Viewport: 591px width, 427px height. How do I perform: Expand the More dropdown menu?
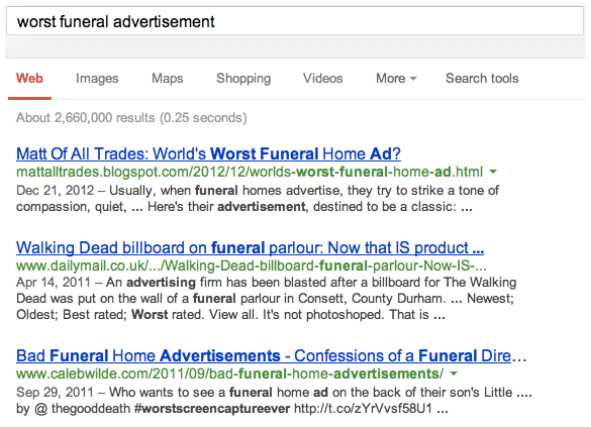[x=396, y=78]
